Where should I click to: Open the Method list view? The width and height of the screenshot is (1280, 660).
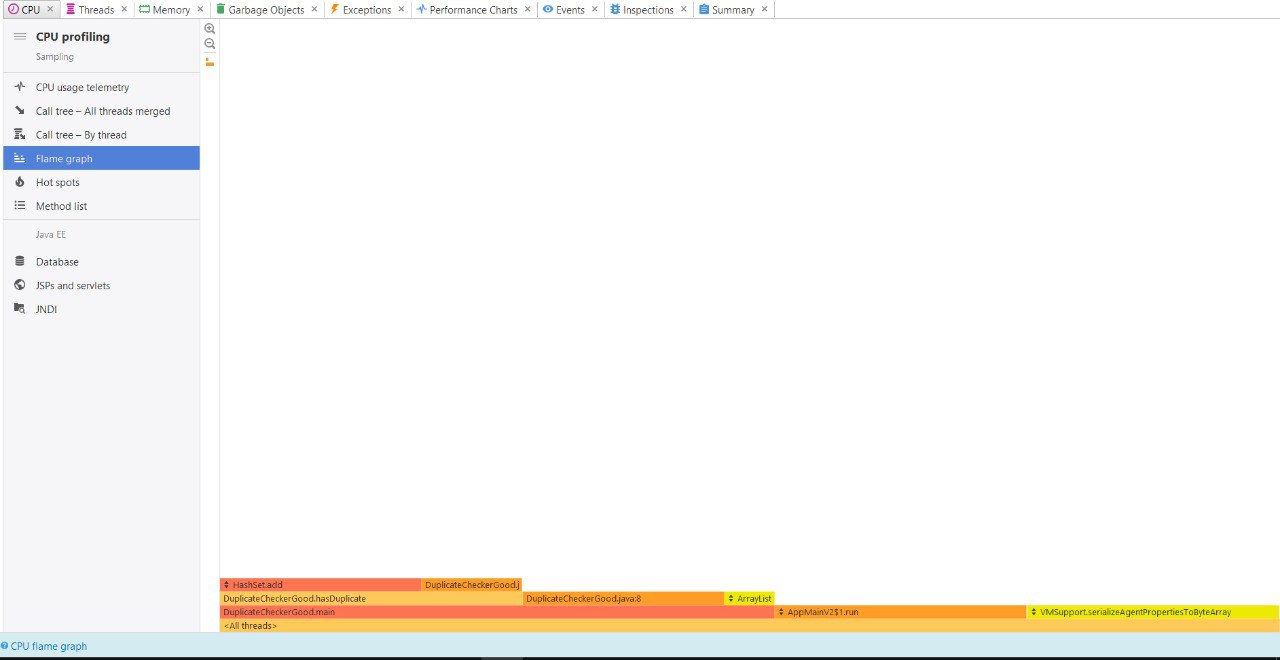tap(101, 206)
